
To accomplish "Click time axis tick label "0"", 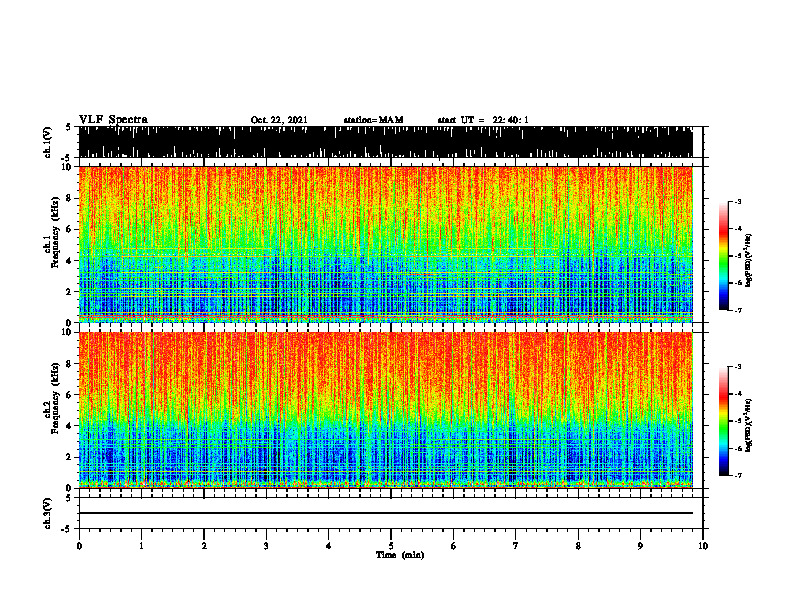I will tap(79, 546).
